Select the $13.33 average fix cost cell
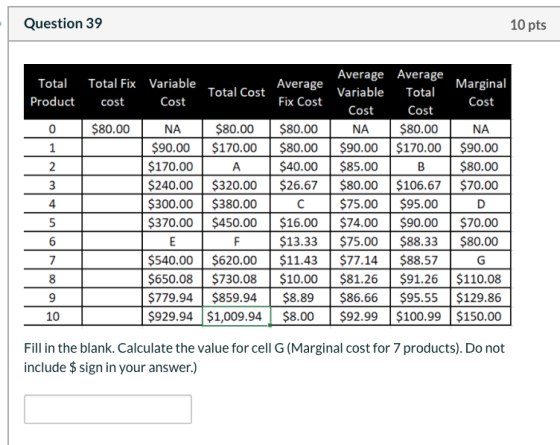560x445 pixels. coord(301,241)
